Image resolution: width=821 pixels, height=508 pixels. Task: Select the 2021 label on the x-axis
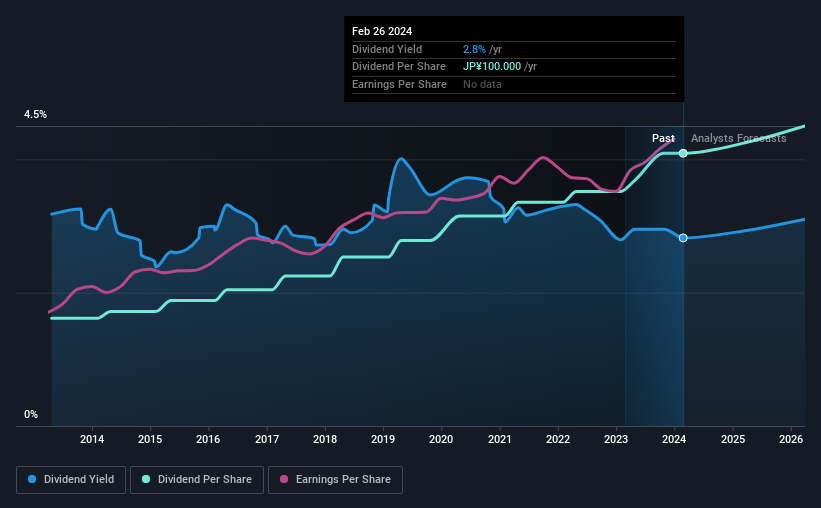(500, 439)
